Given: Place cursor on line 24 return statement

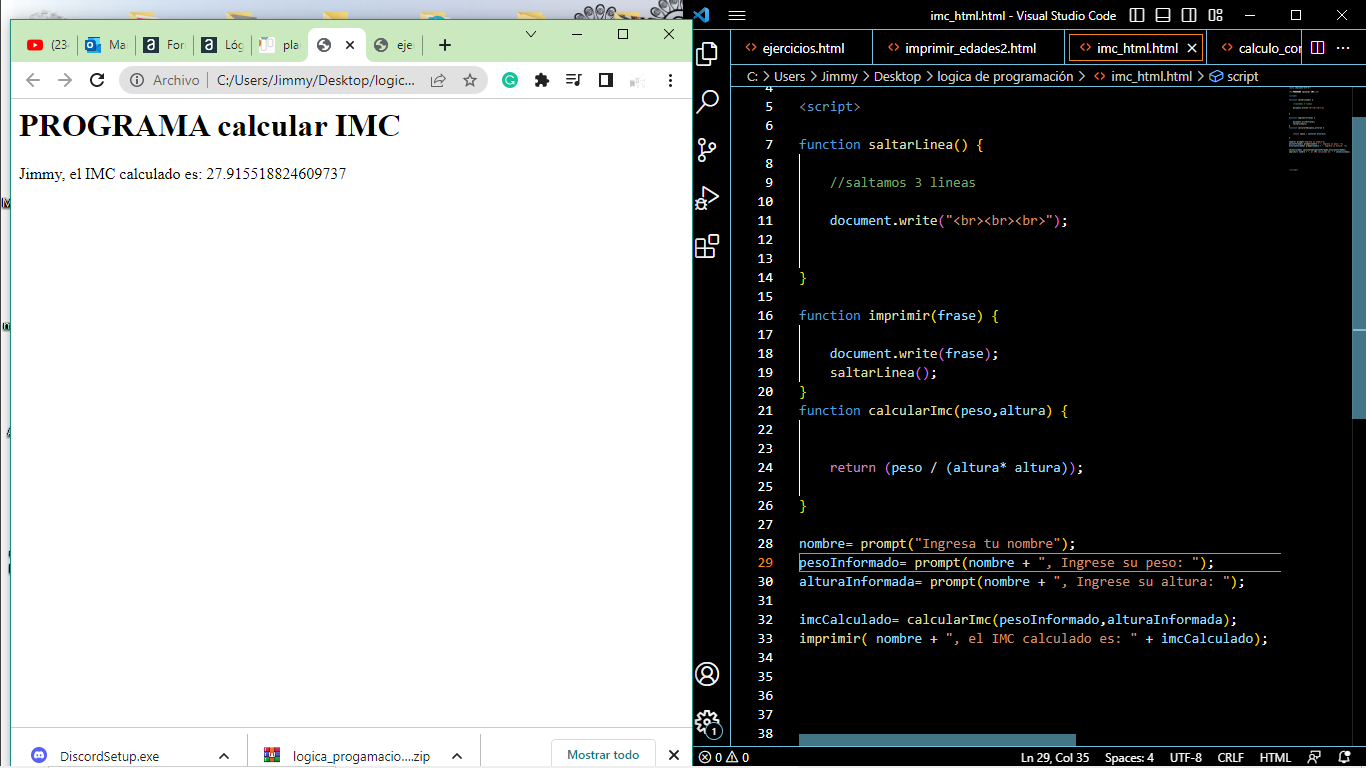Looking at the screenshot, I should coord(956,467).
